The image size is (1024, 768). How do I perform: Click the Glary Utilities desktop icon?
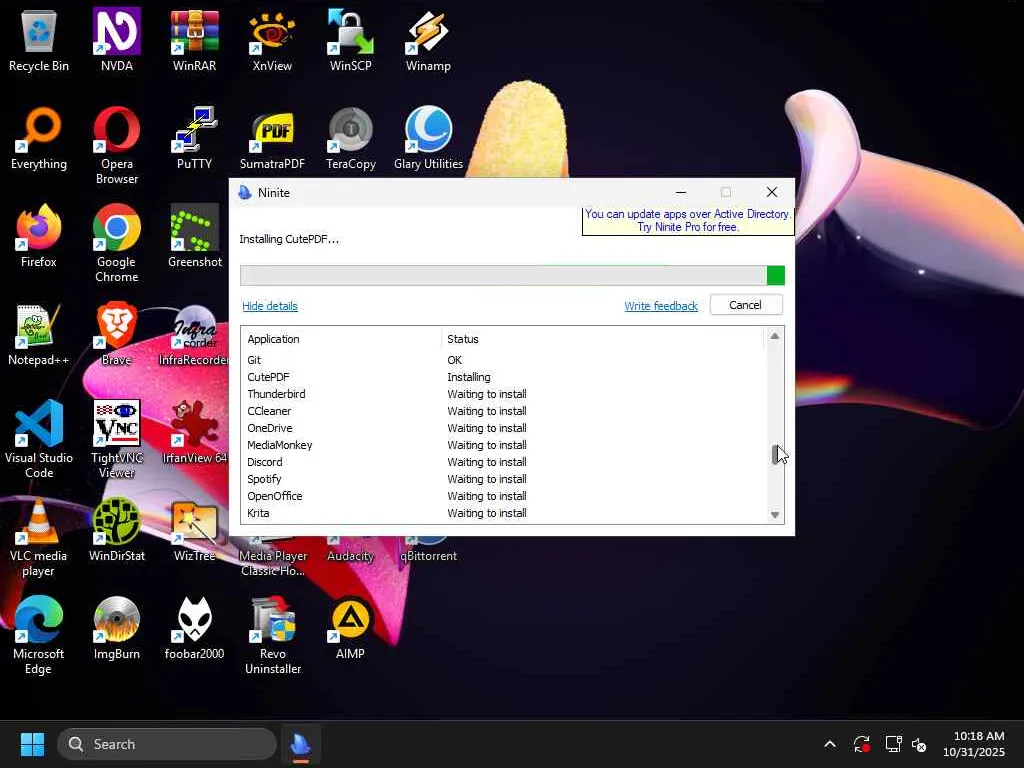pyautogui.click(x=428, y=138)
